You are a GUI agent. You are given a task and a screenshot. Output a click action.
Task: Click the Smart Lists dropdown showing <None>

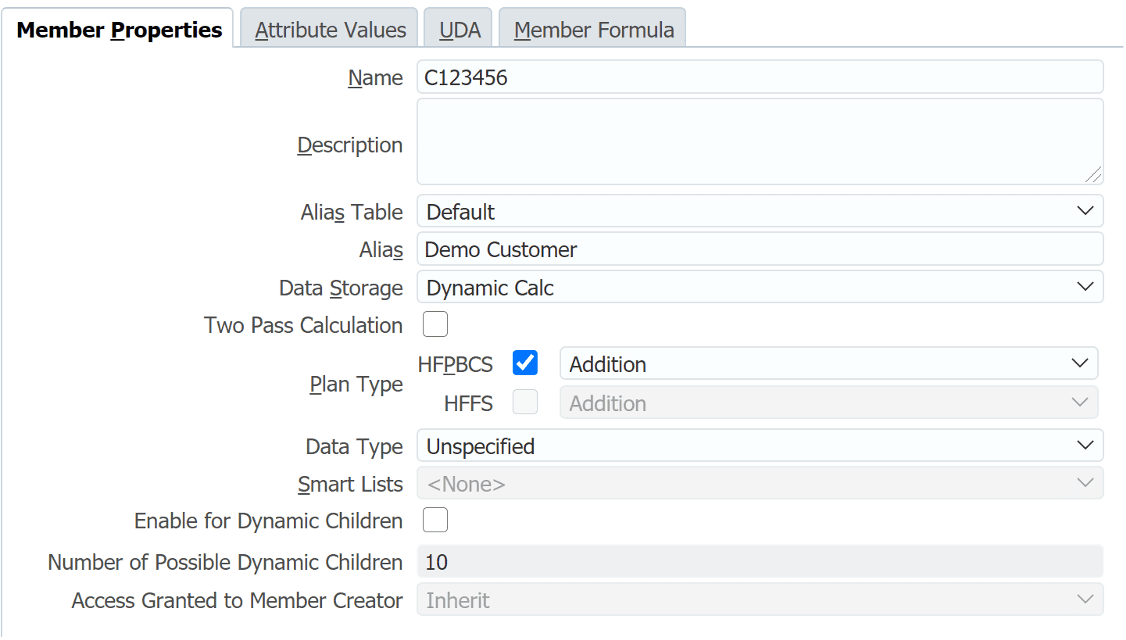pos(759,484)
